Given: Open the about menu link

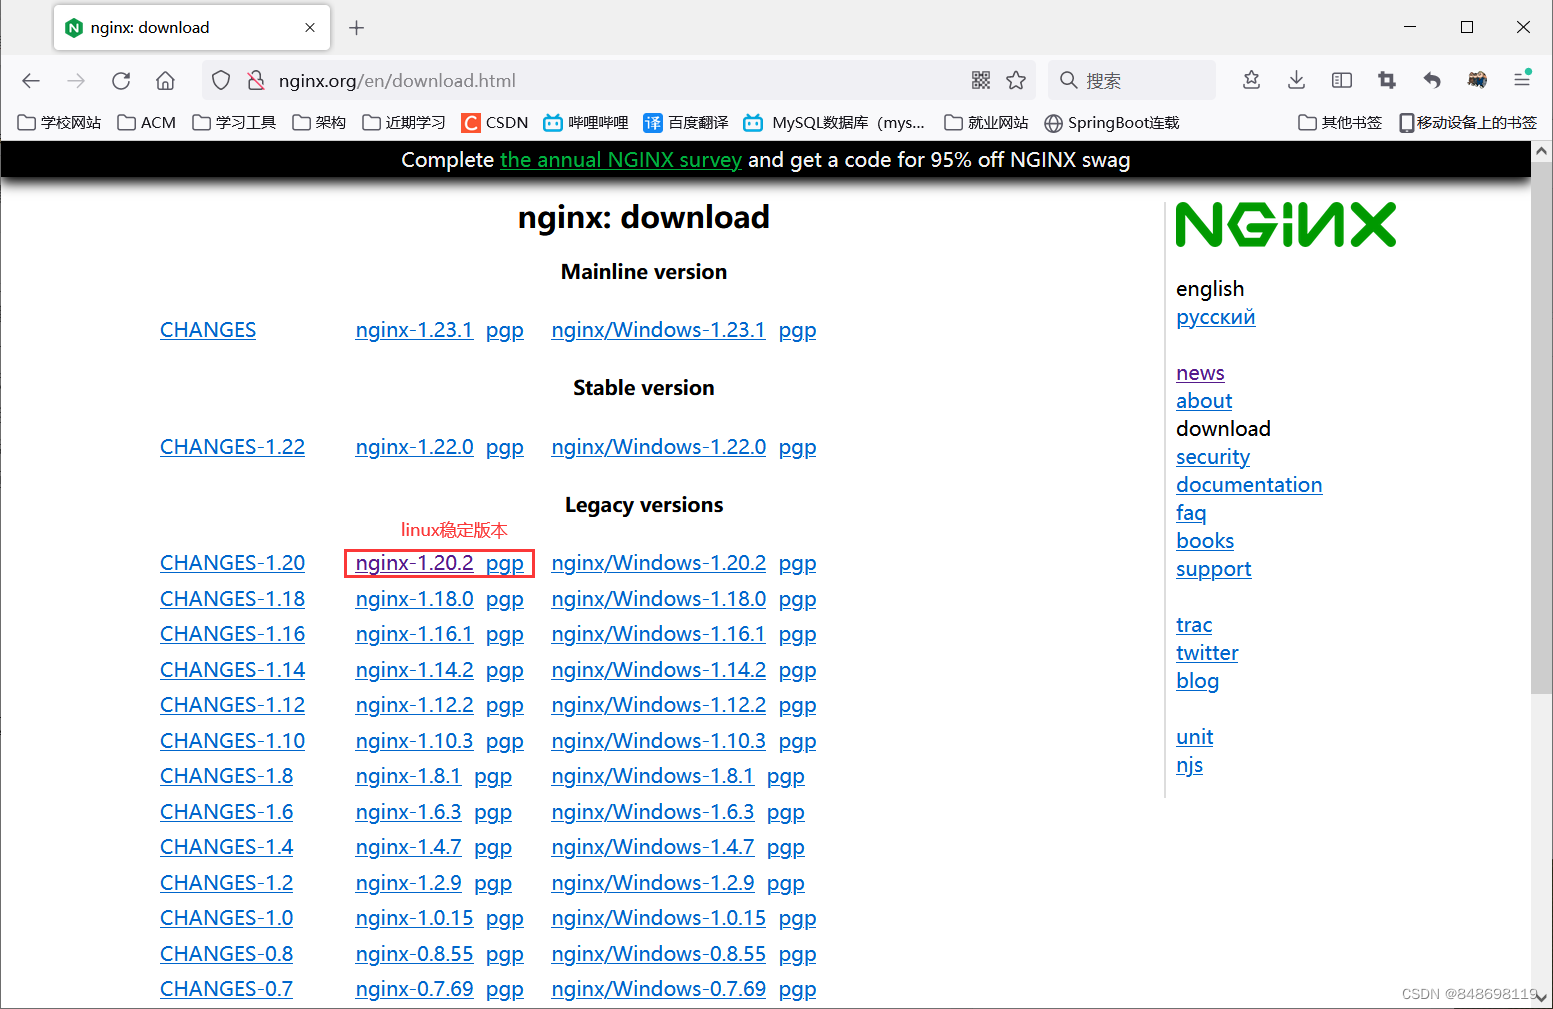Looking at the screenshot, I should pyautogui.click(x=1204, y=401).
